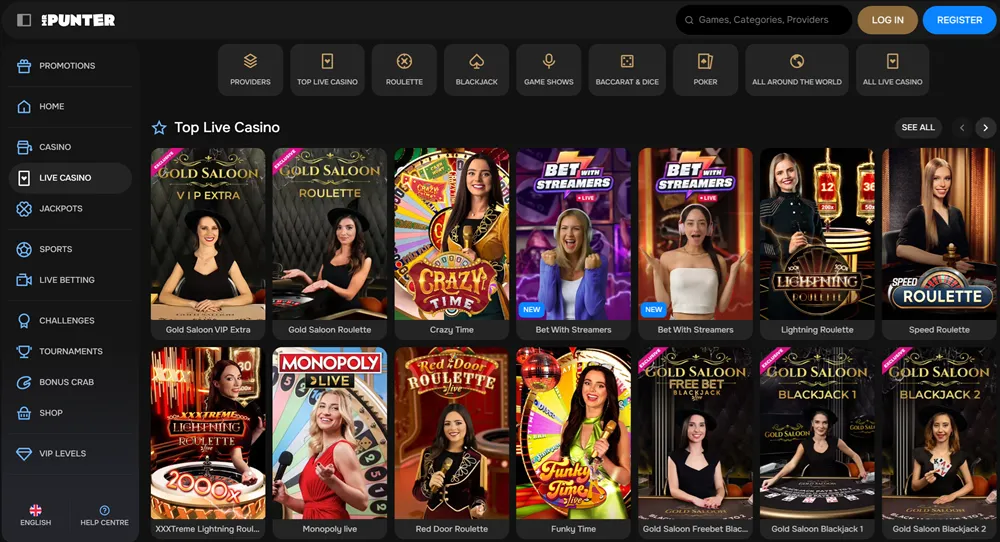This screenshot has width=1000, height=542.
Task: Click the star icon beside Top Live Casino
Action: 159,128
